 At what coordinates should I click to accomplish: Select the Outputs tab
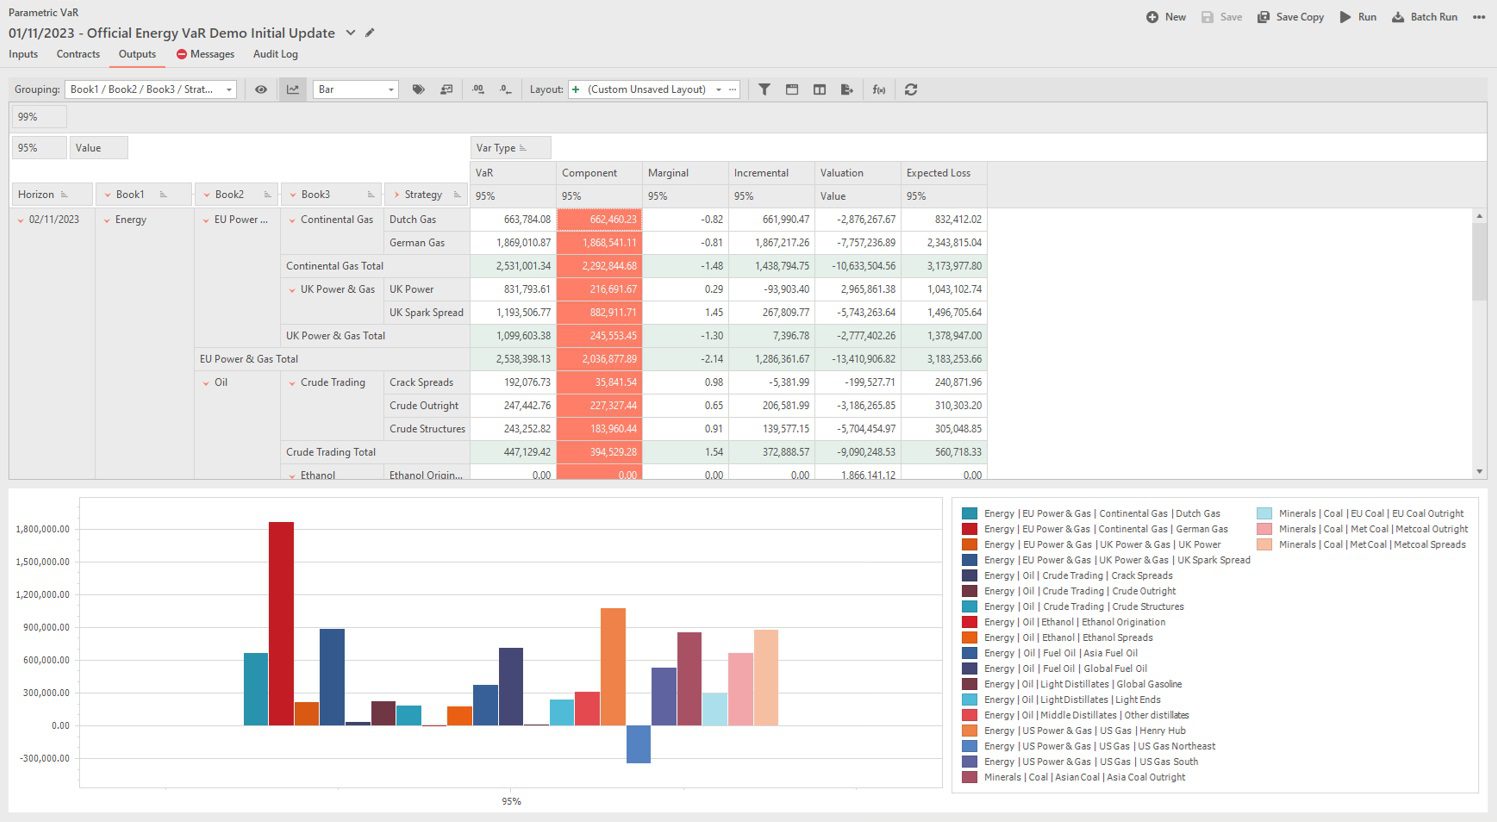pos(137,54)
